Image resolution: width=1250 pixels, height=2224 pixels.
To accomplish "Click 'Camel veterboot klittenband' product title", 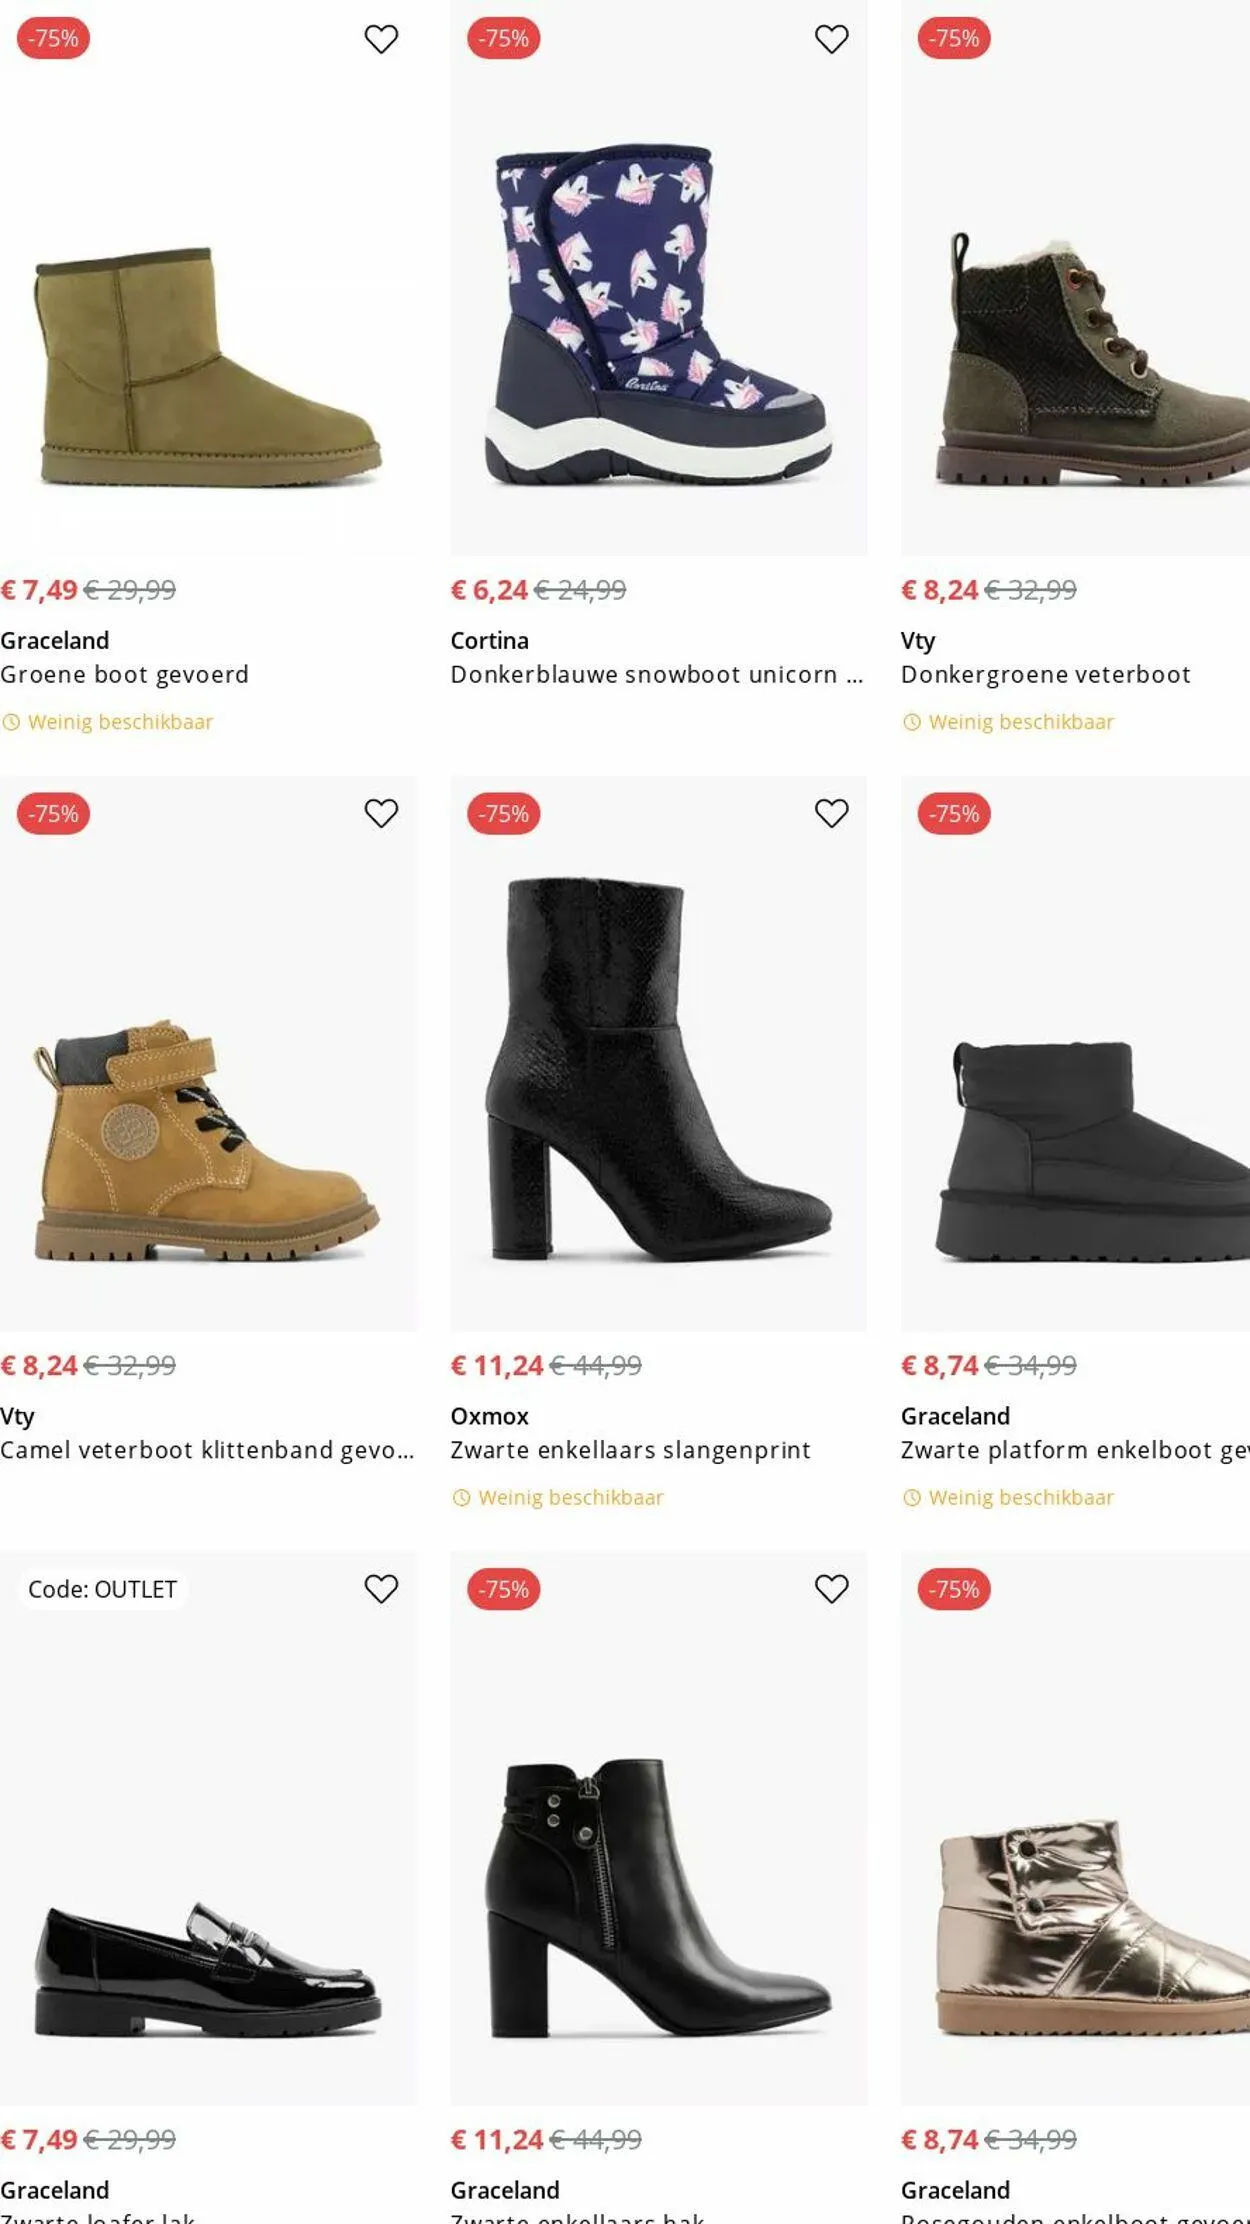I will point(205,1450).
